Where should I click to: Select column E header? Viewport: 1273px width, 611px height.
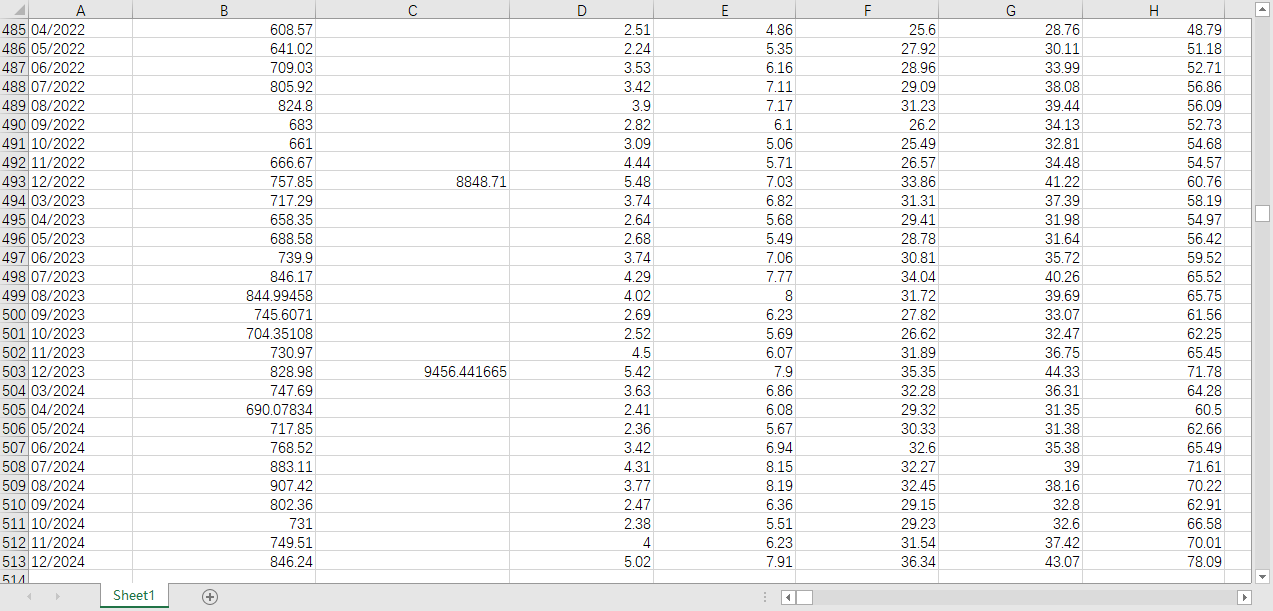(724, 10)
